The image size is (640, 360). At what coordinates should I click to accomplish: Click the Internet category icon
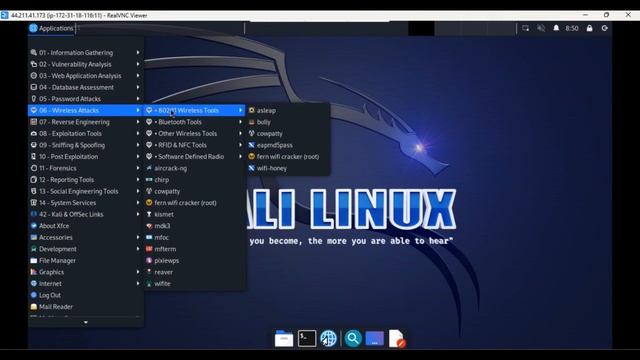[x=34, y=283]
